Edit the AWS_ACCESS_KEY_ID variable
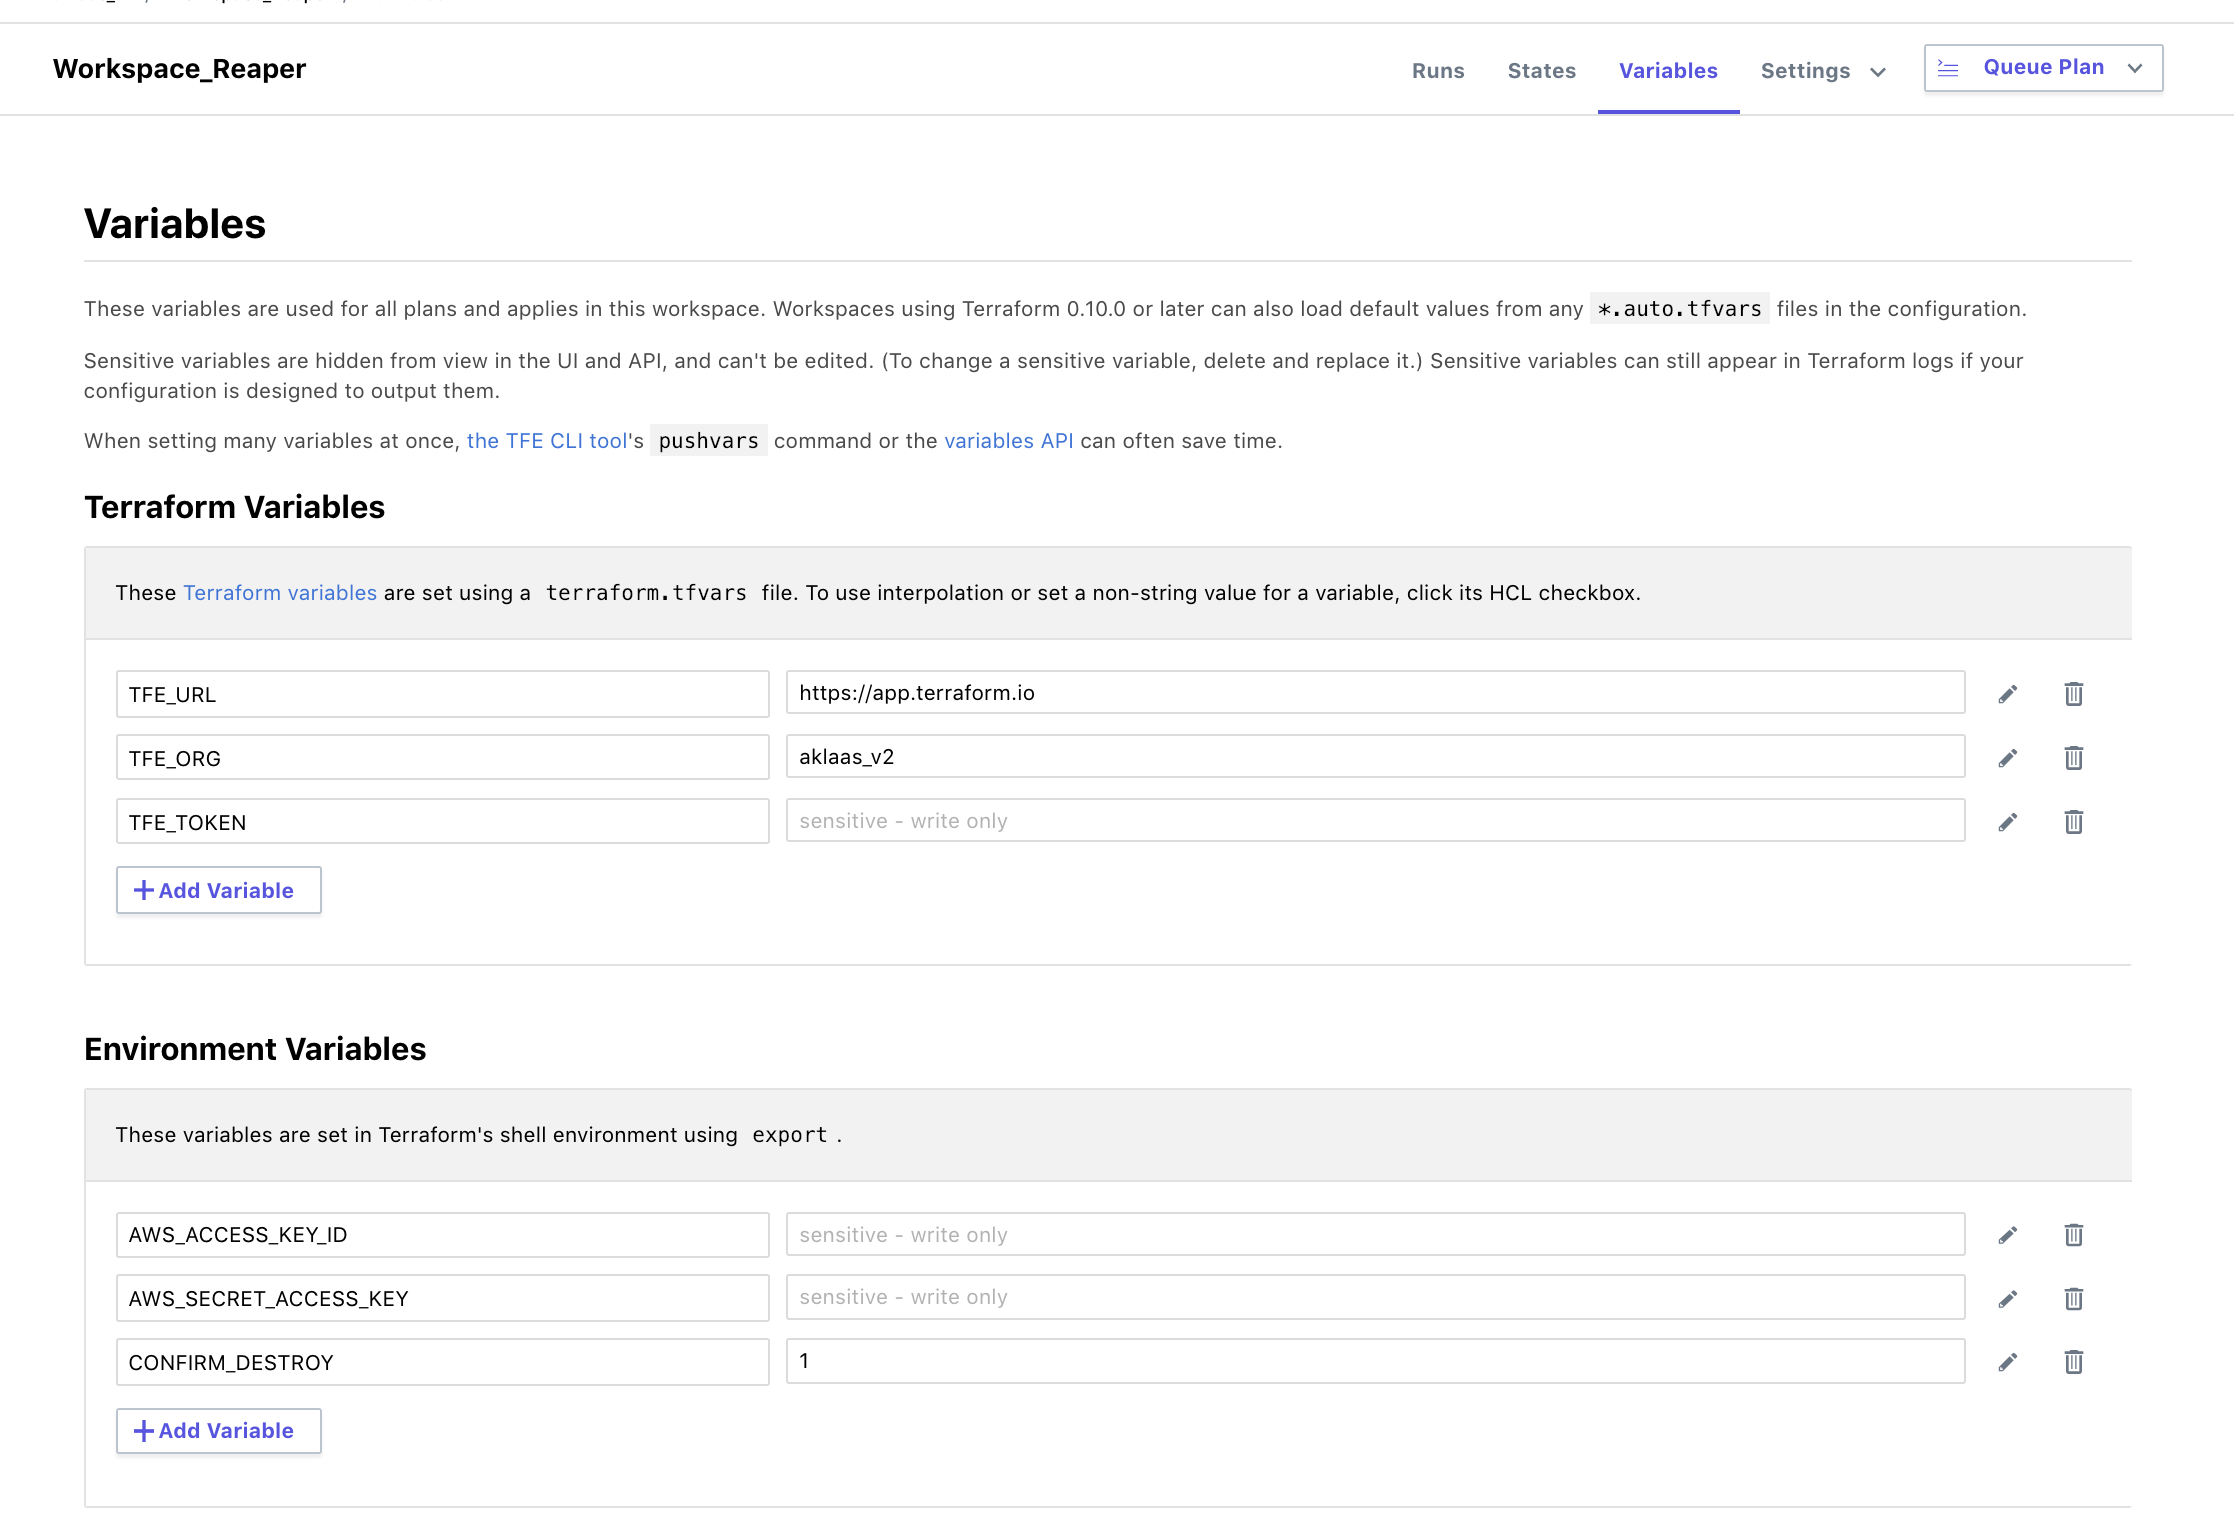This screenshot has height=1532, width=2234. point(2007,1235)
